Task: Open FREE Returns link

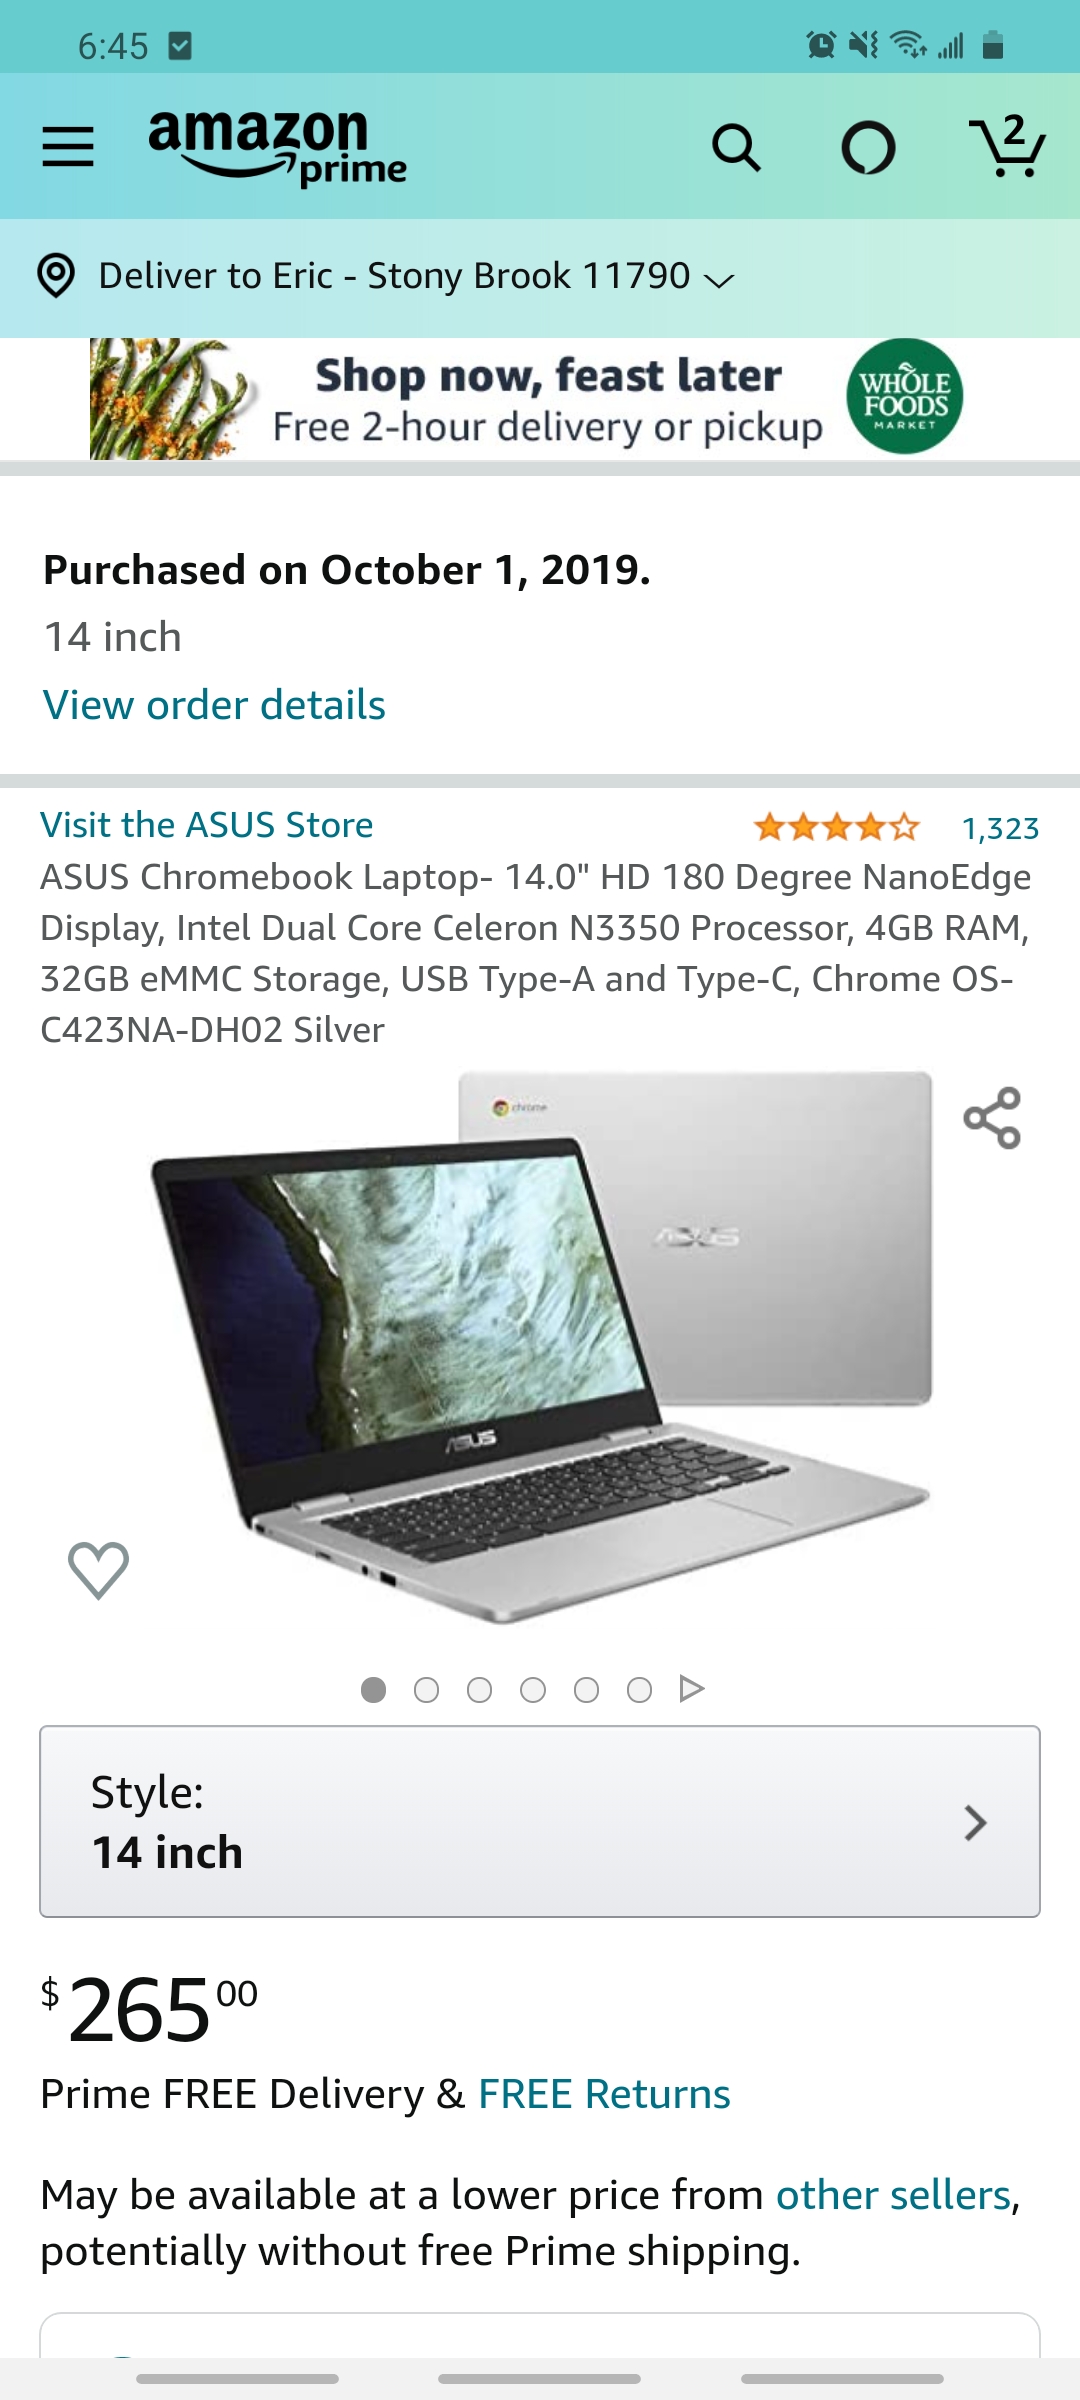Action: 604,2094
